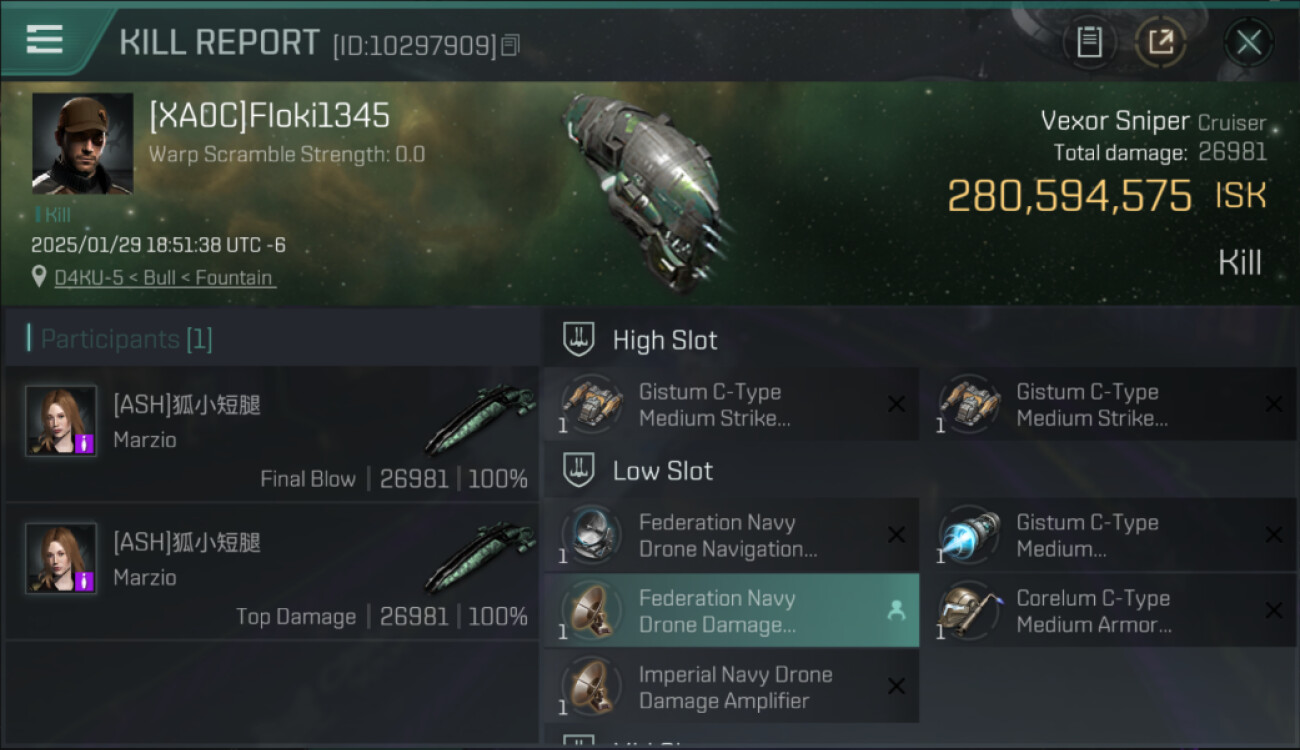Click the High Slot section header

tap(664, 340)
